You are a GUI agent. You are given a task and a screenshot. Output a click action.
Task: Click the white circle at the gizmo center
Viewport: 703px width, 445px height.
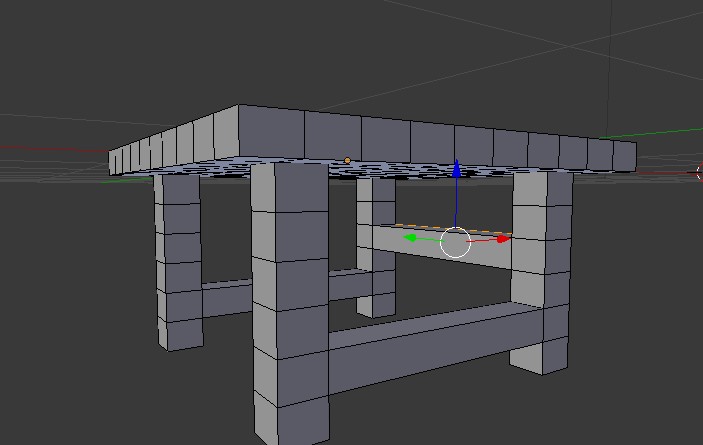click(455, 242)
